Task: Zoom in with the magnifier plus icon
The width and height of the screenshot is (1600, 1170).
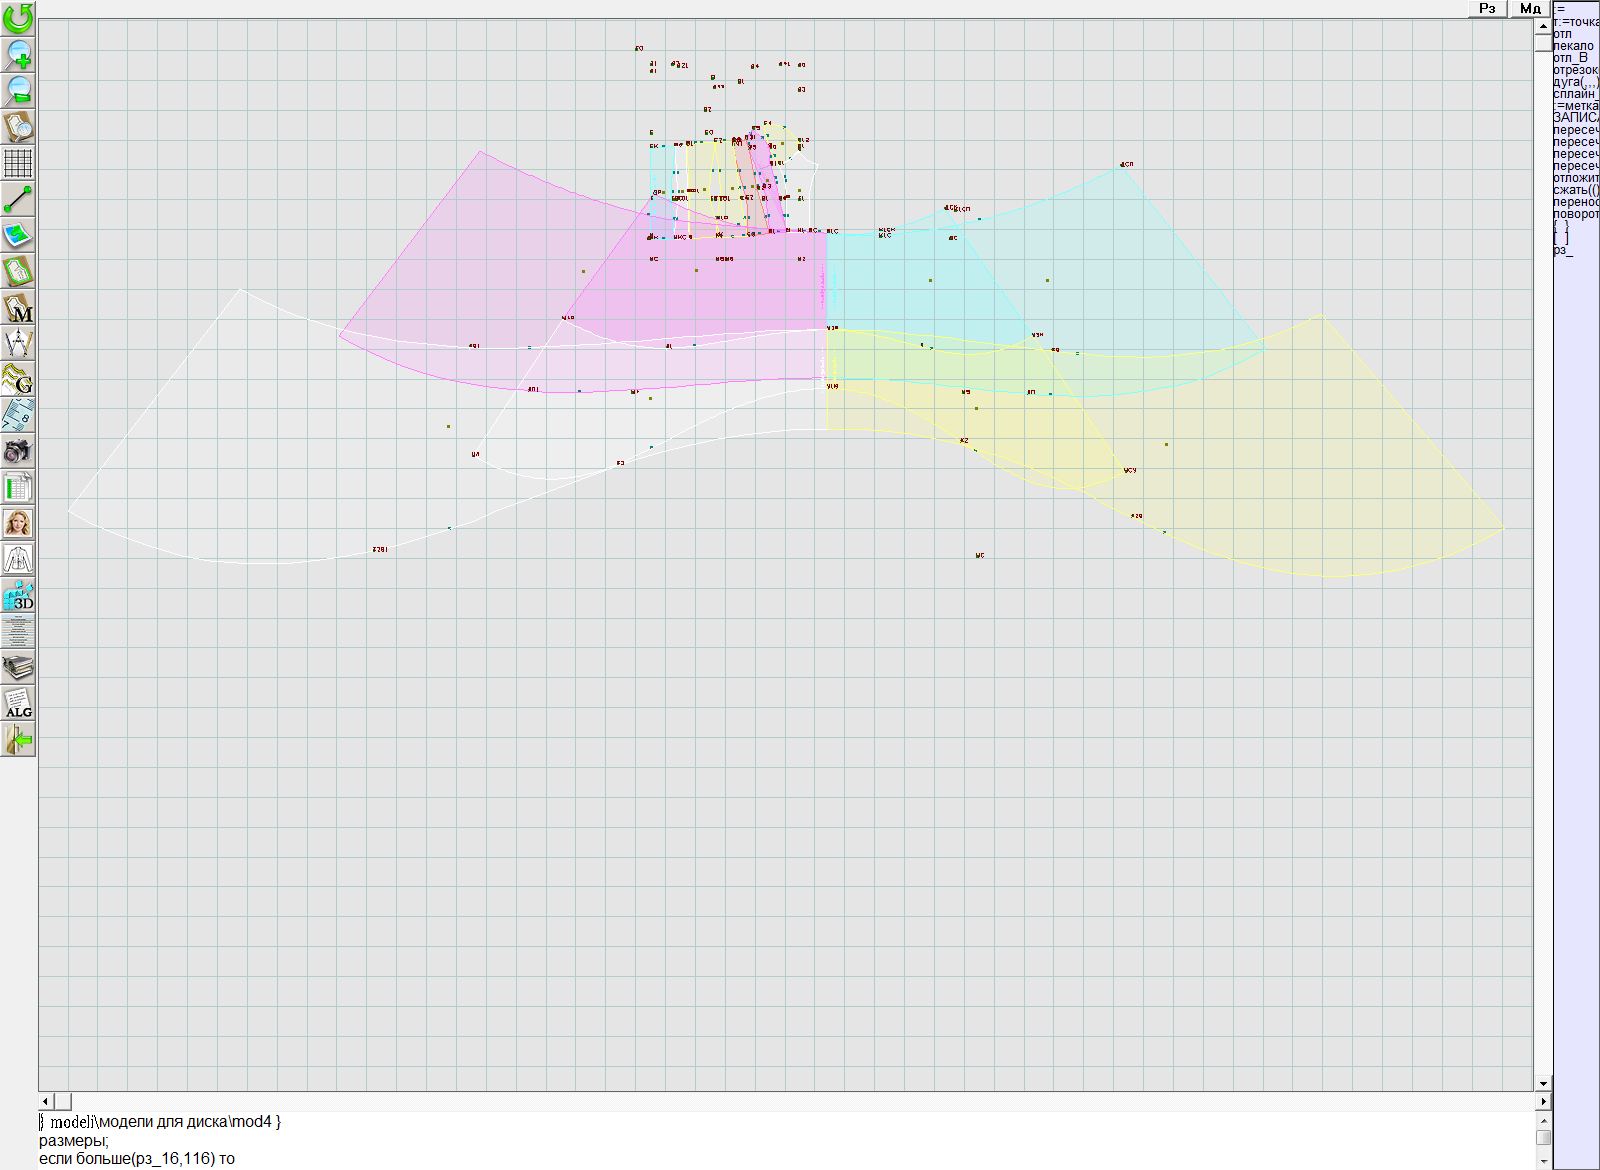Action: [18, 54]
